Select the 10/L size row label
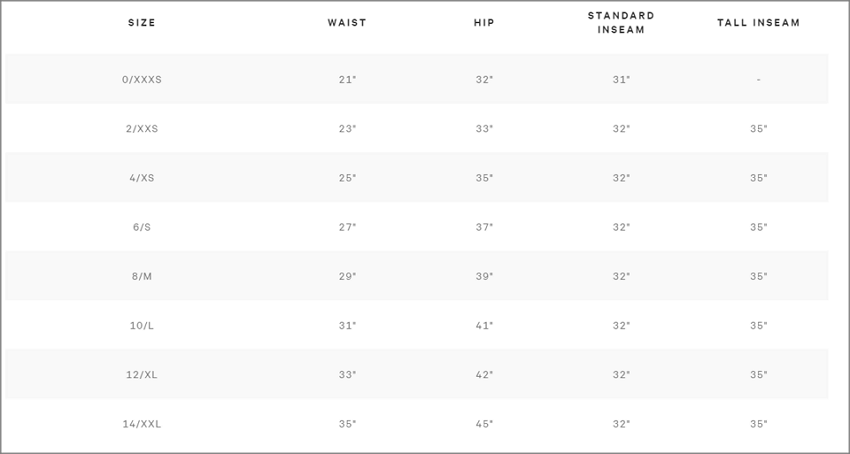Screen dimensions: 850x454 (x=141, y=325)
